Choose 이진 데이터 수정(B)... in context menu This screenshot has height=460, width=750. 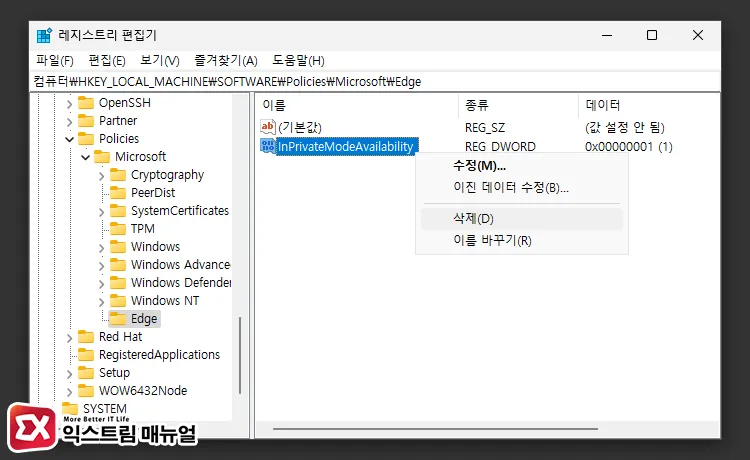[x=521, y=187]
